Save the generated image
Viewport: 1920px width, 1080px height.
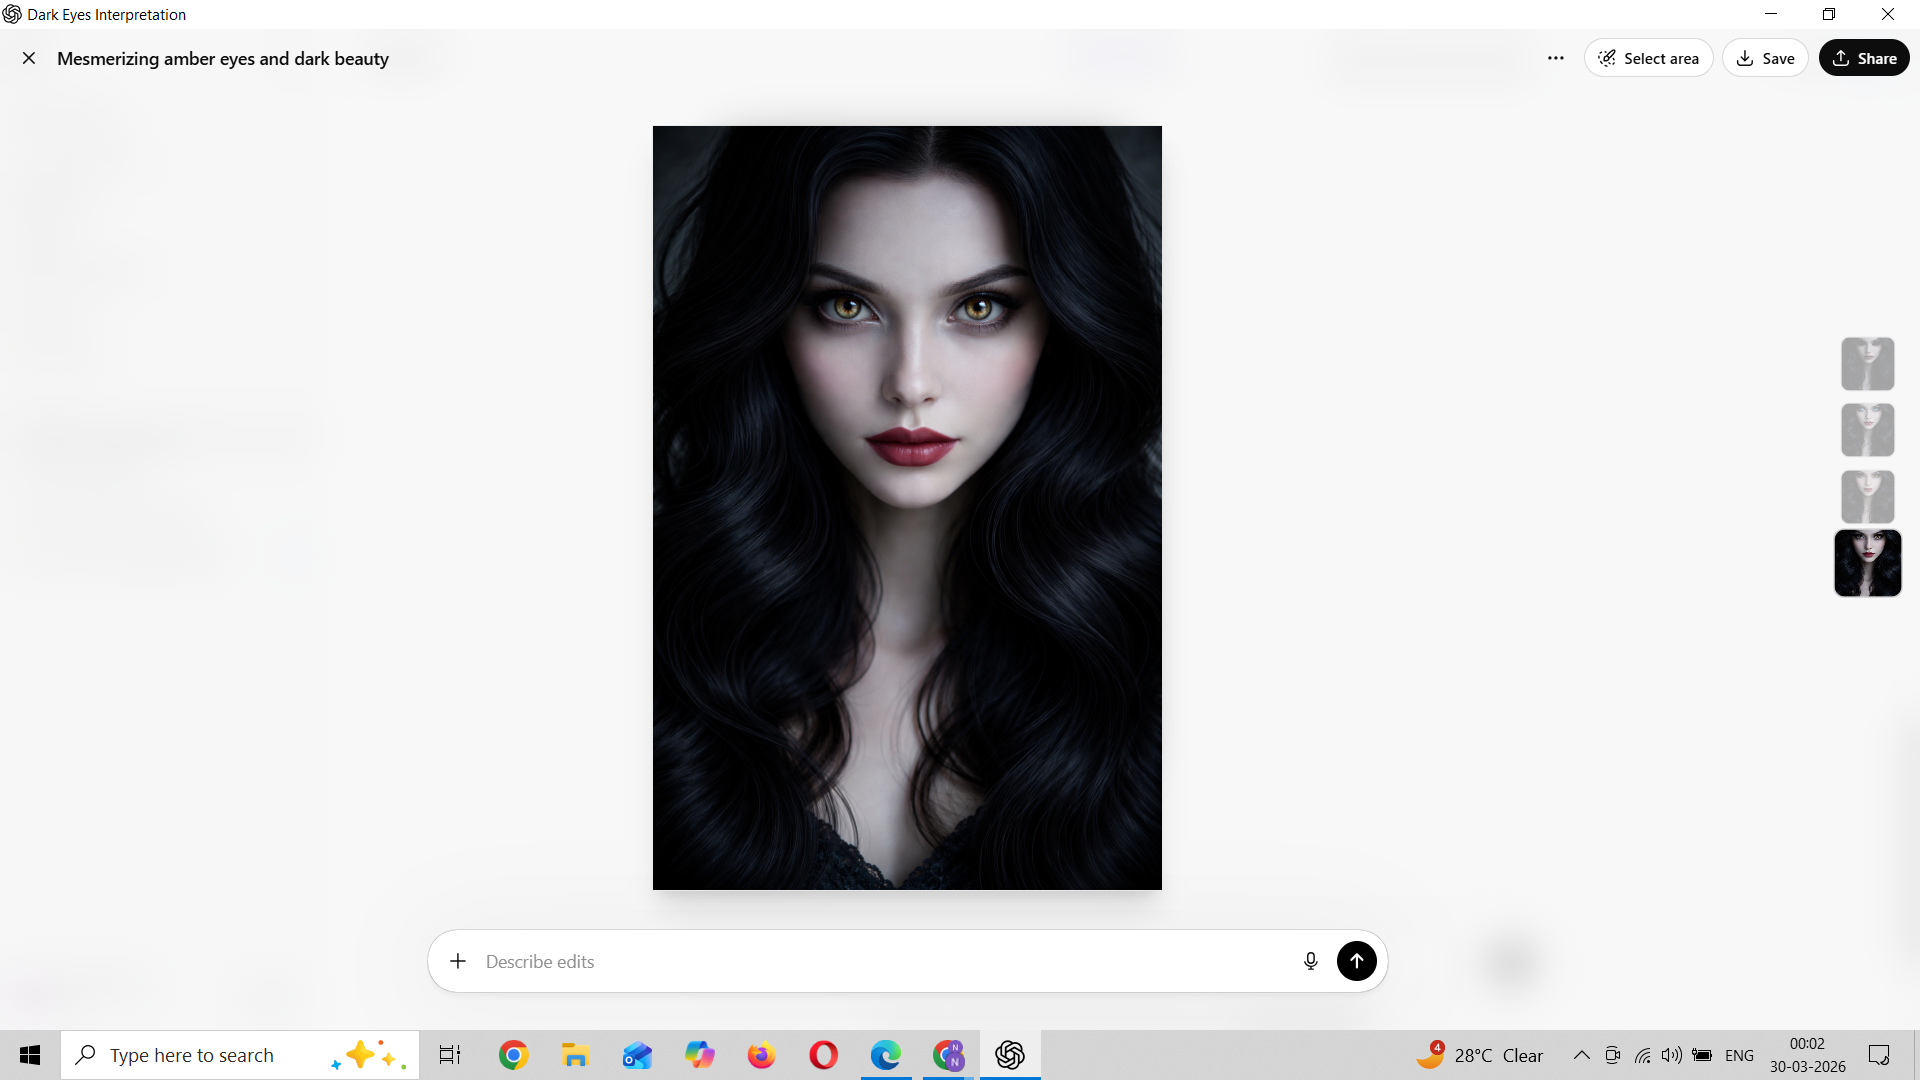(1765, 58)
